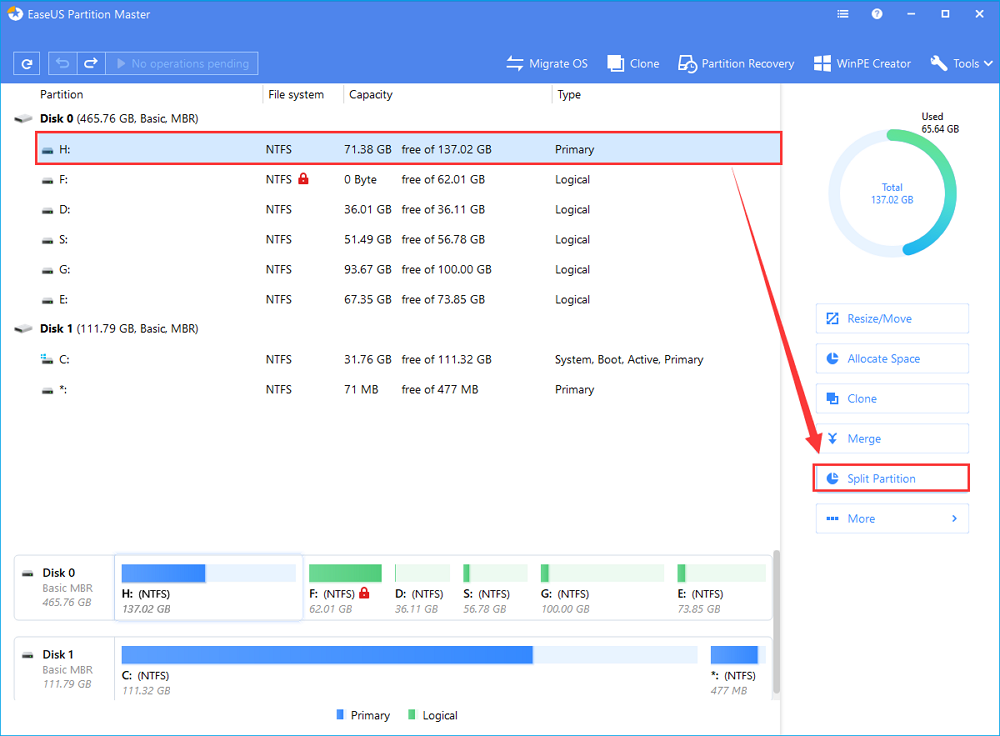Click the H: (NTFS) block in disk map
Screen dimensions: 1000x736
pos(209,587)
